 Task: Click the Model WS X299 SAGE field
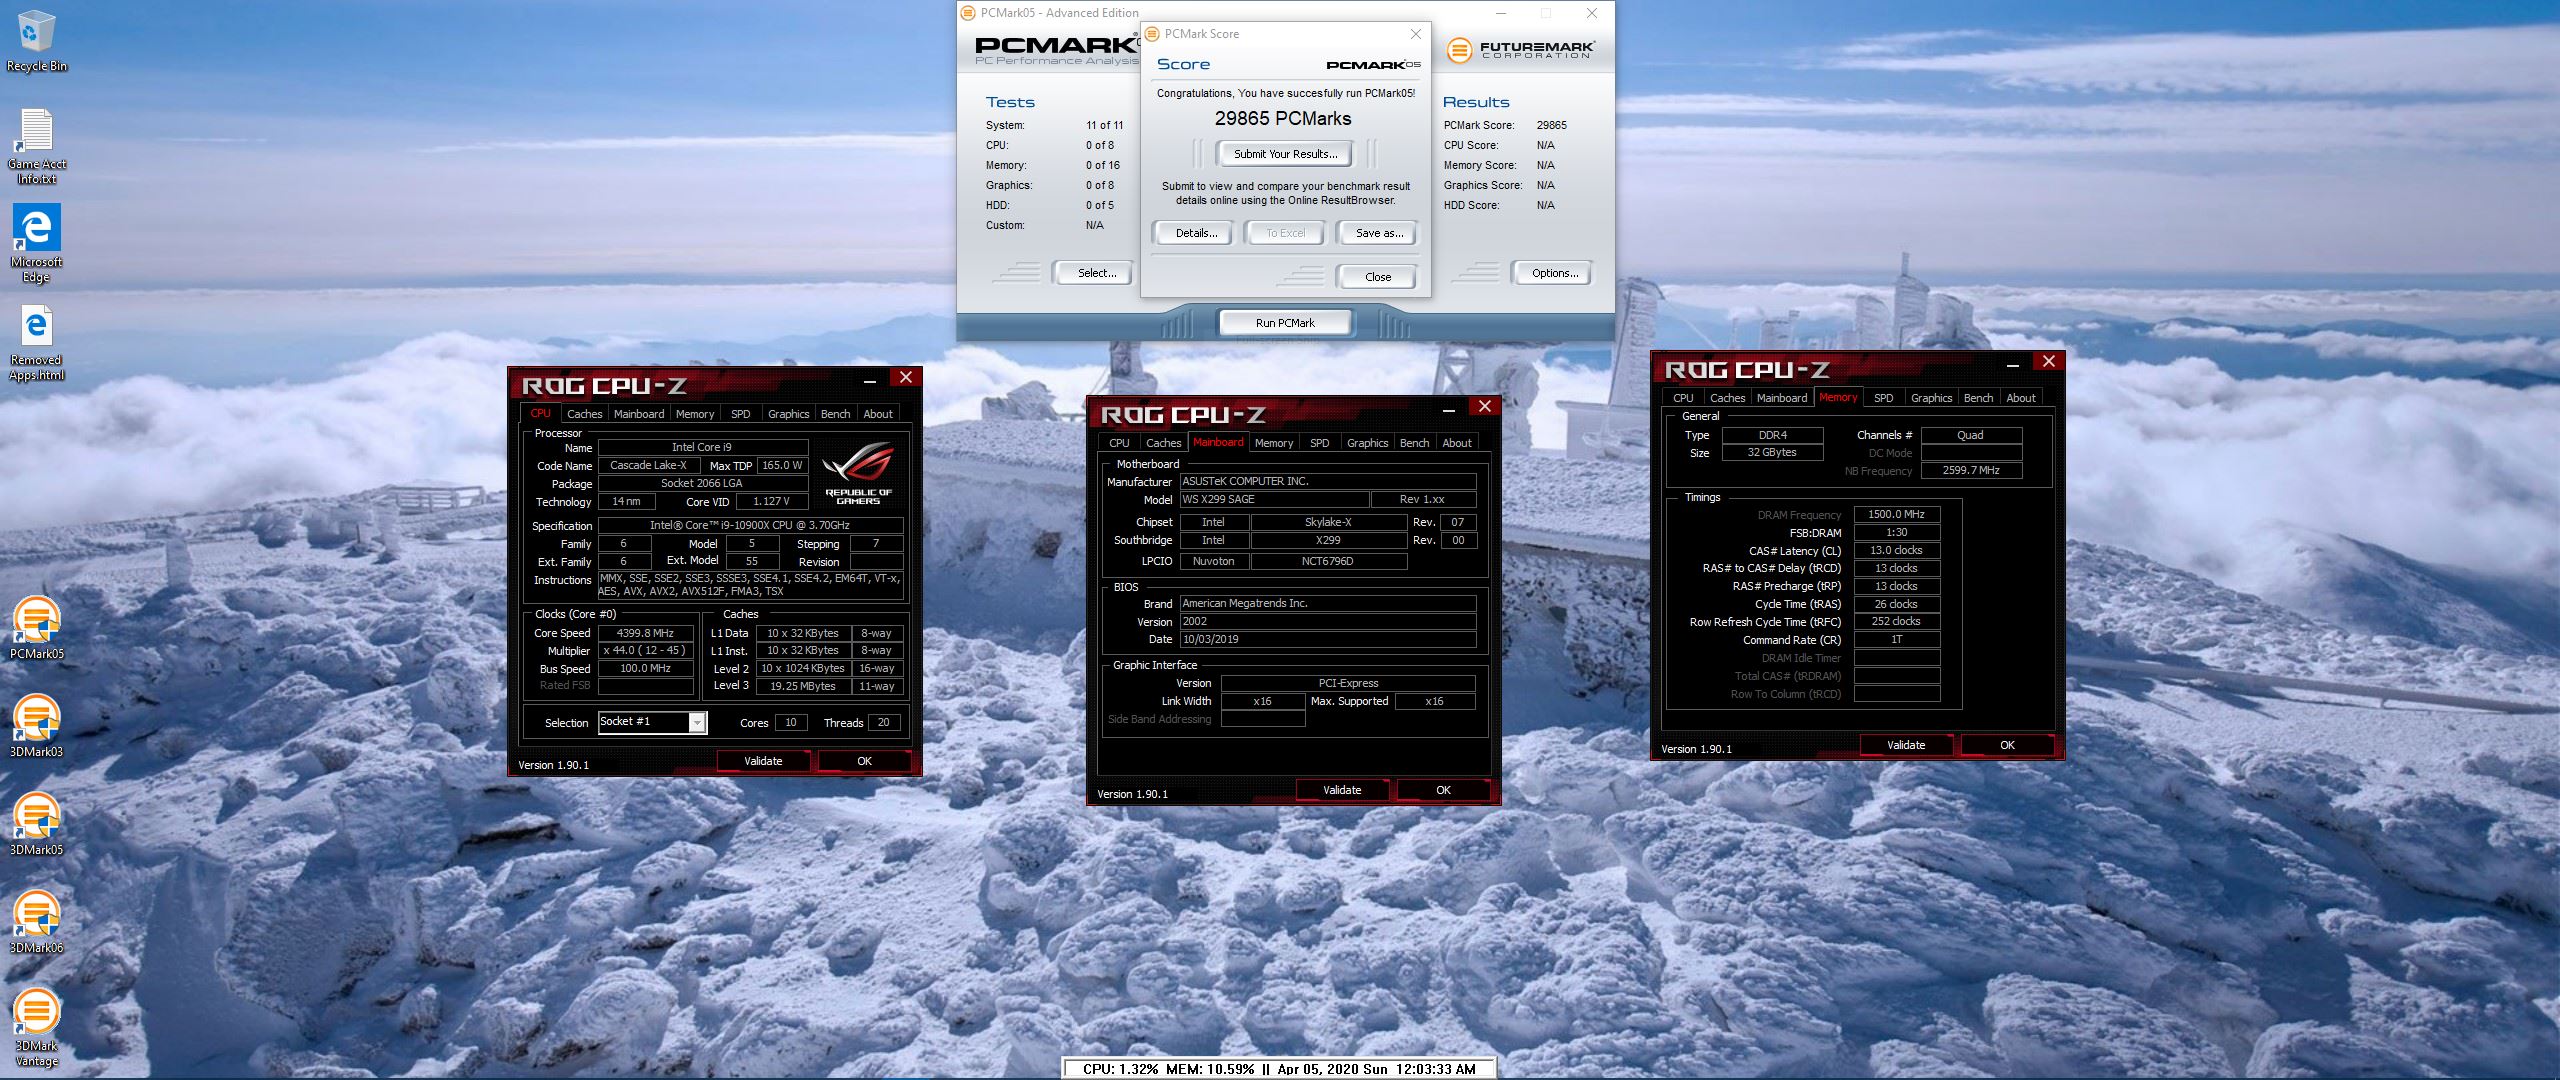pyautogui.click(x=1274, y=499)
